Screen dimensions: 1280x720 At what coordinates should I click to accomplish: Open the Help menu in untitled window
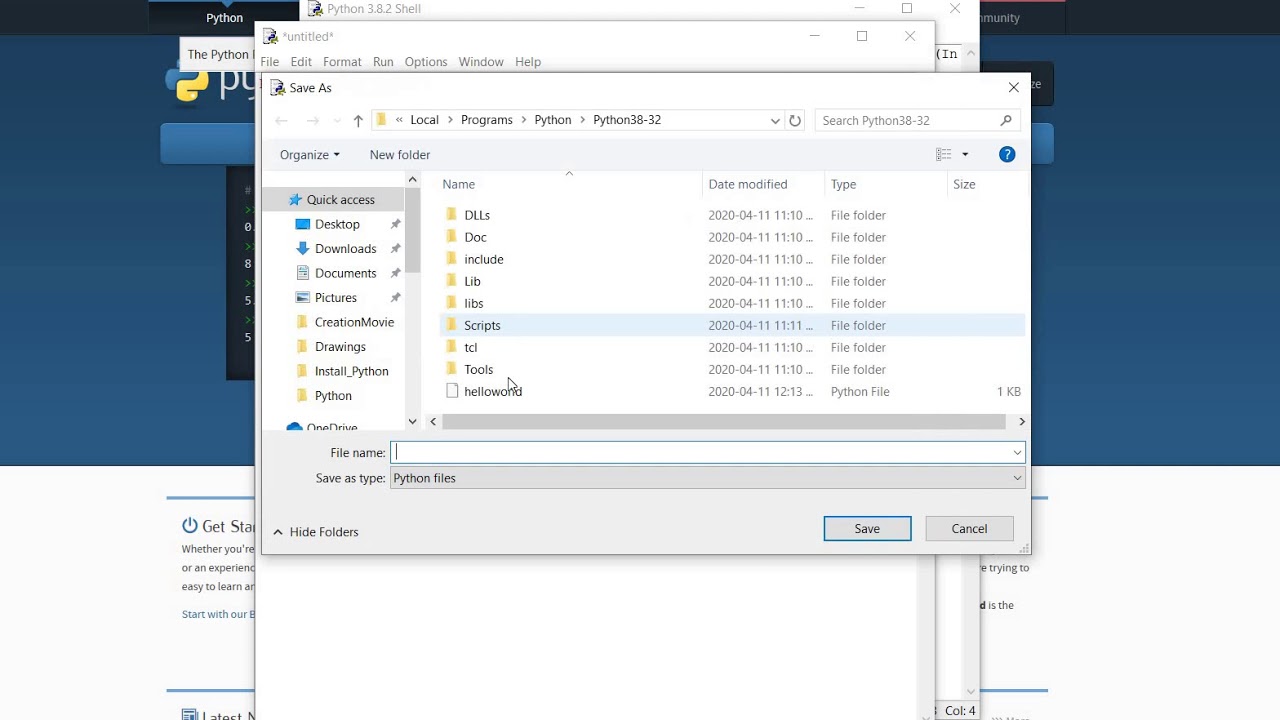click(x=528, y=62)
